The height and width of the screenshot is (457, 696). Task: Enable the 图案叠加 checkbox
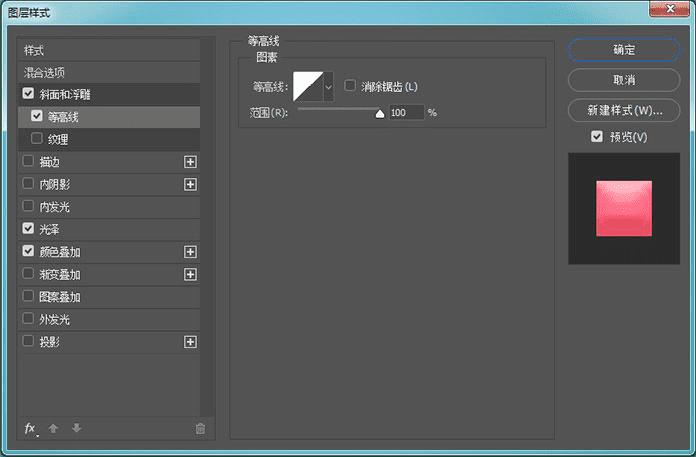[x=28, y=296]
